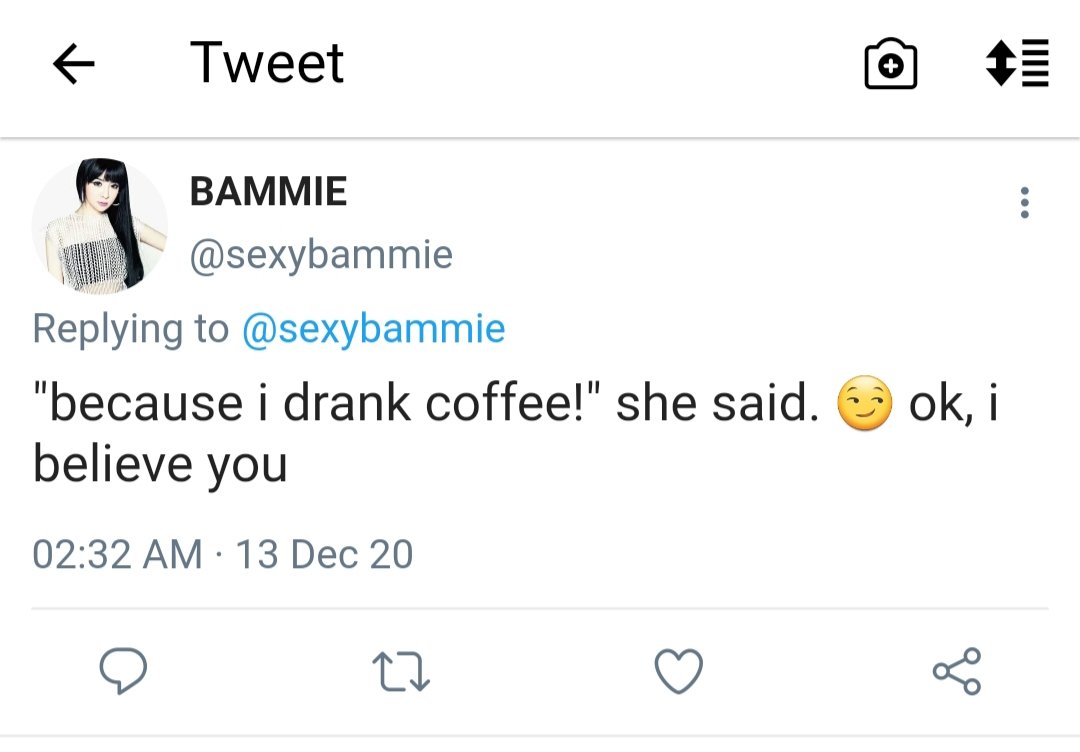Tap the reply speech bubble icon
1080x752 pixels.
[x=124, y=671]
